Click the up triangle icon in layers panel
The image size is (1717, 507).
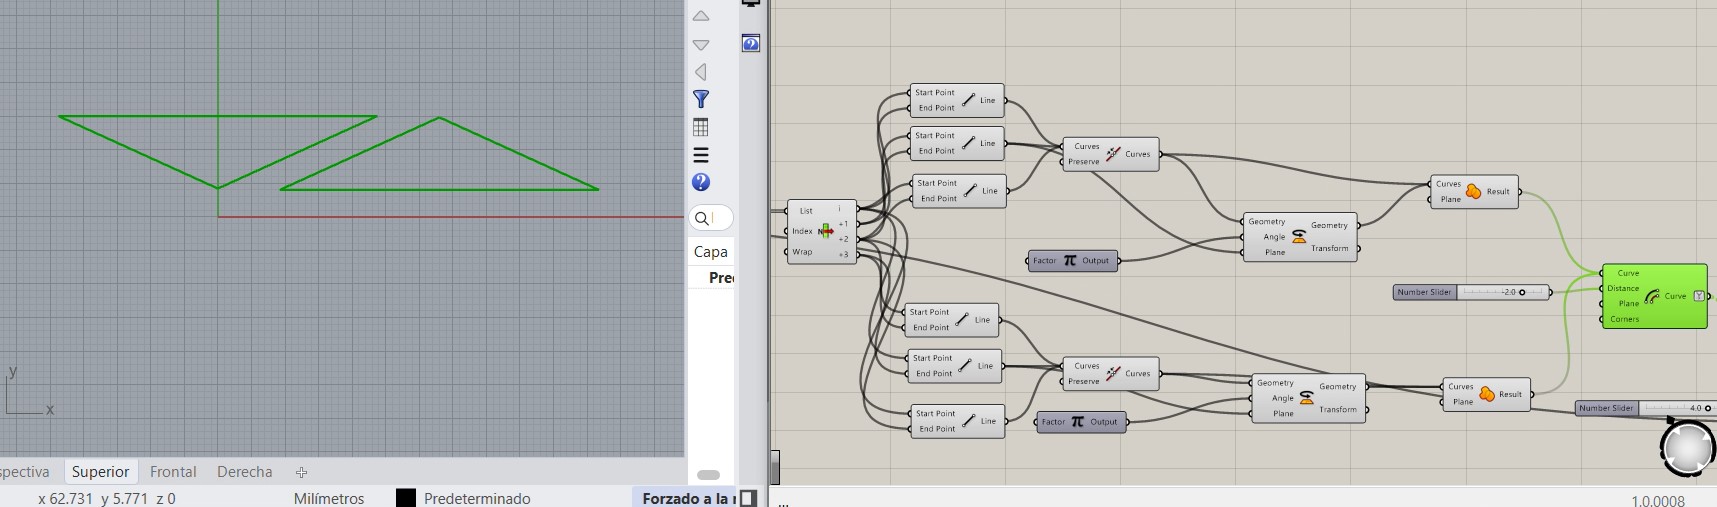pyautogui.click(x=701, y=16)
